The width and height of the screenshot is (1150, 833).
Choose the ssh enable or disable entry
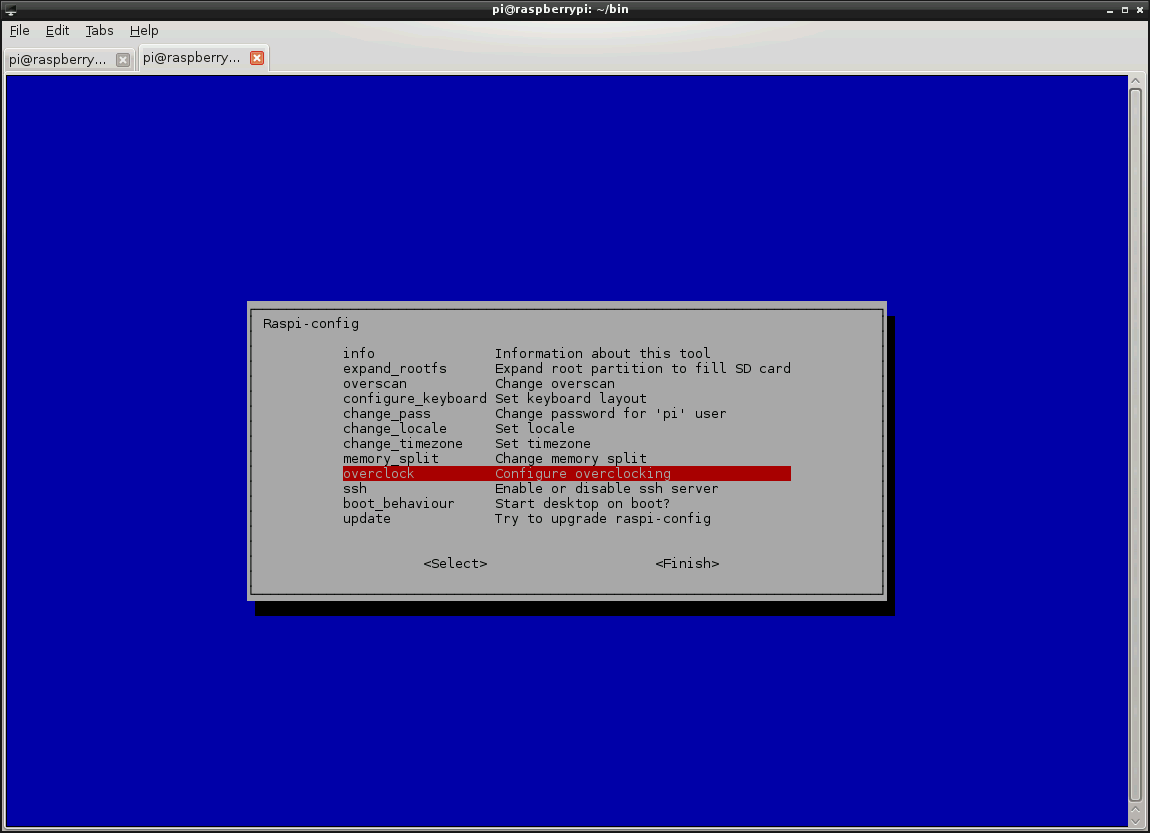355,488
